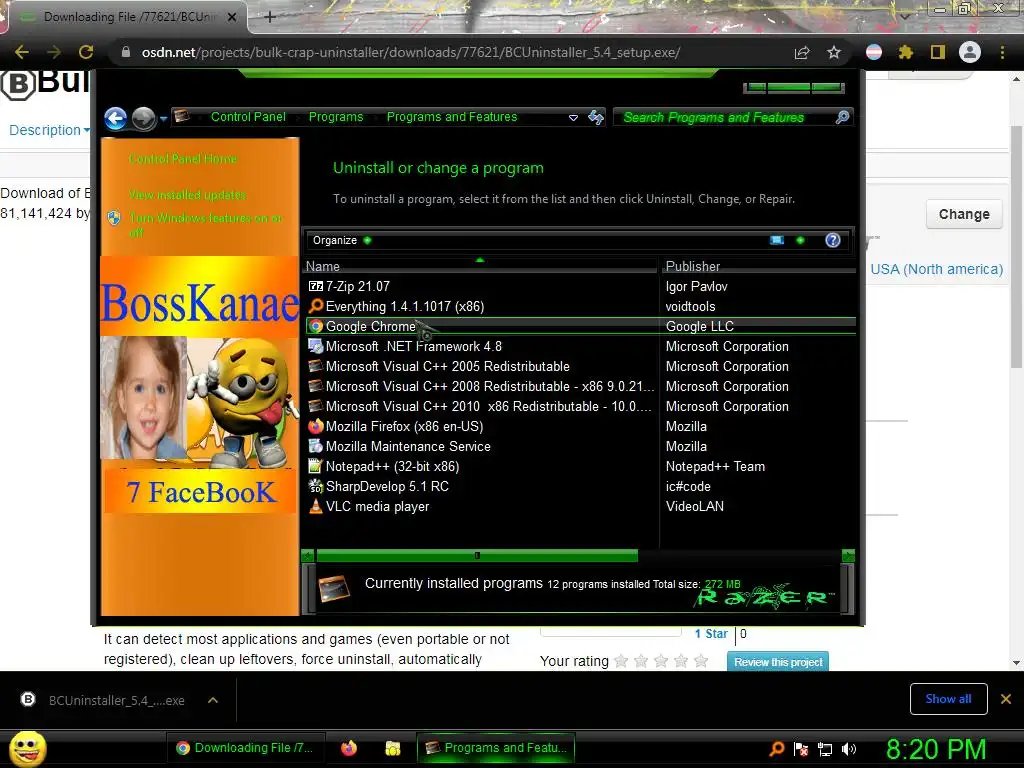Expand the view options dropdown arrow
The width and height of the screenshot is (1024, 768).
click(x=800, y=240)
